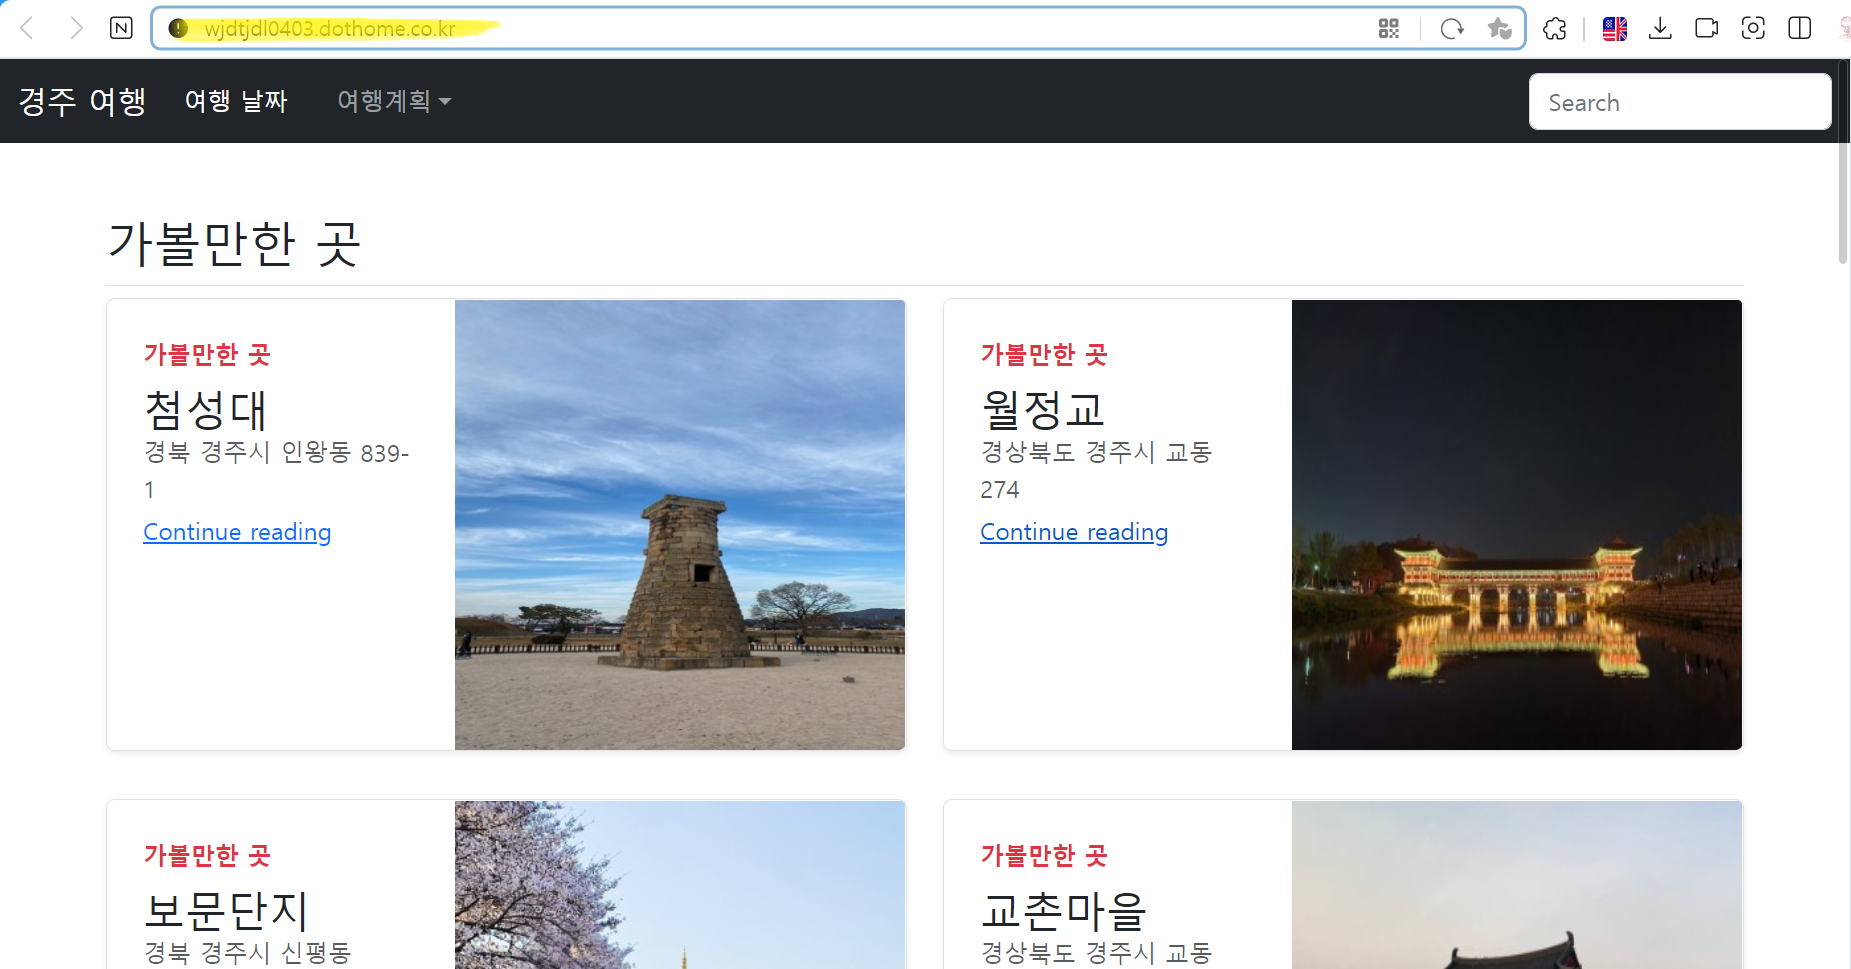Click red 가볼만한 곳 label on 교촌마을 card
This screenshot has height=969, width=1851.
coord(1044,855)
